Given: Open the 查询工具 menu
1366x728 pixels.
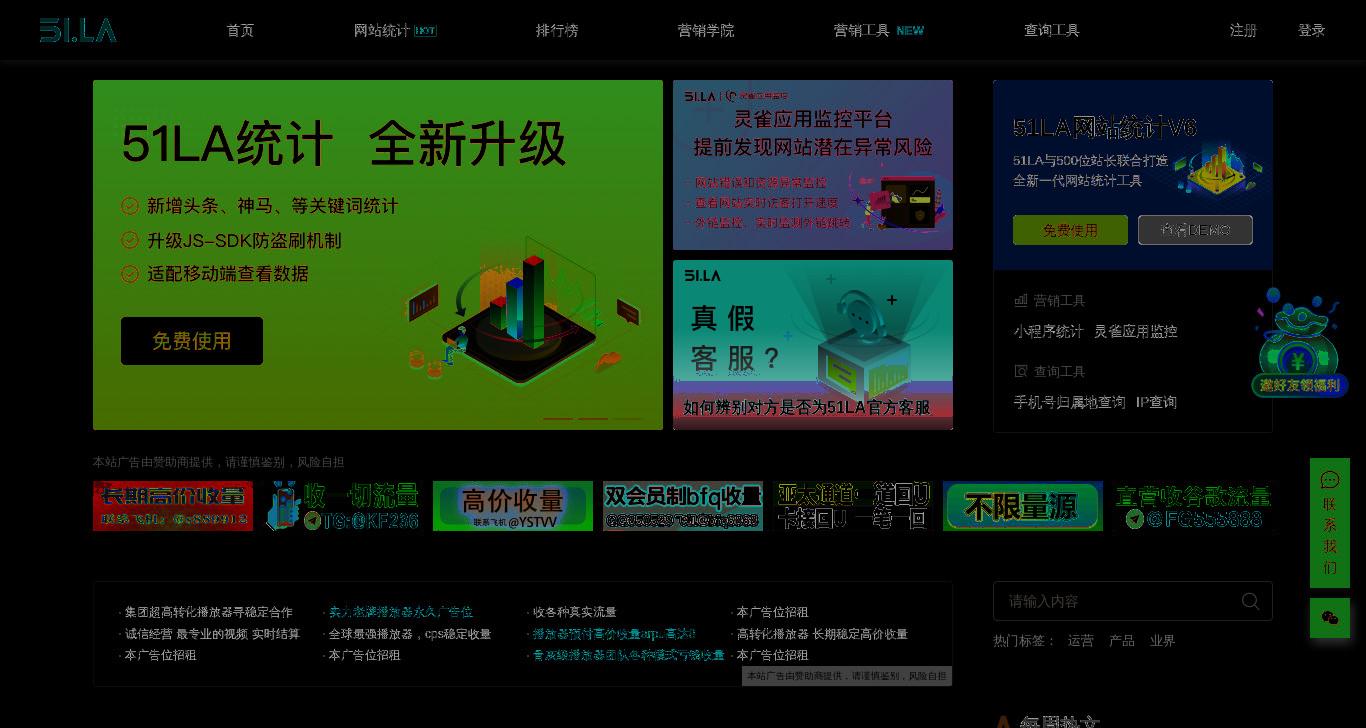Looking at the screenshot, I should point(1052,30).
